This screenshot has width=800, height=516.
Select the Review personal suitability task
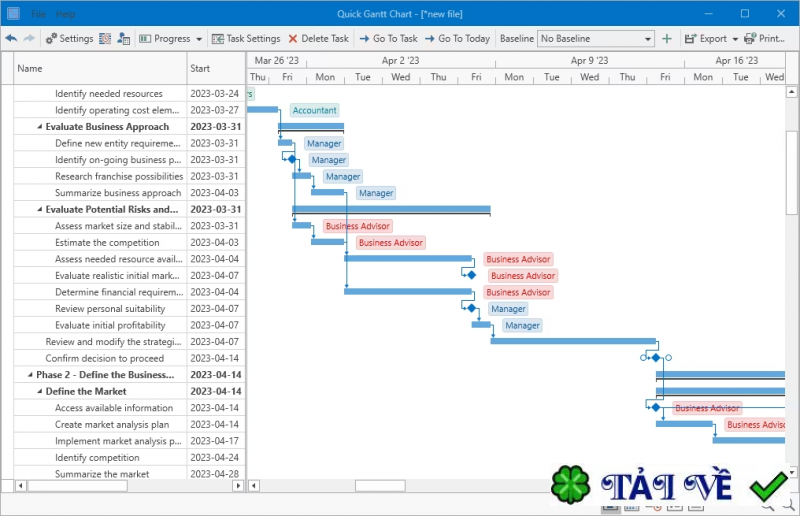click(x=110, y=309)
